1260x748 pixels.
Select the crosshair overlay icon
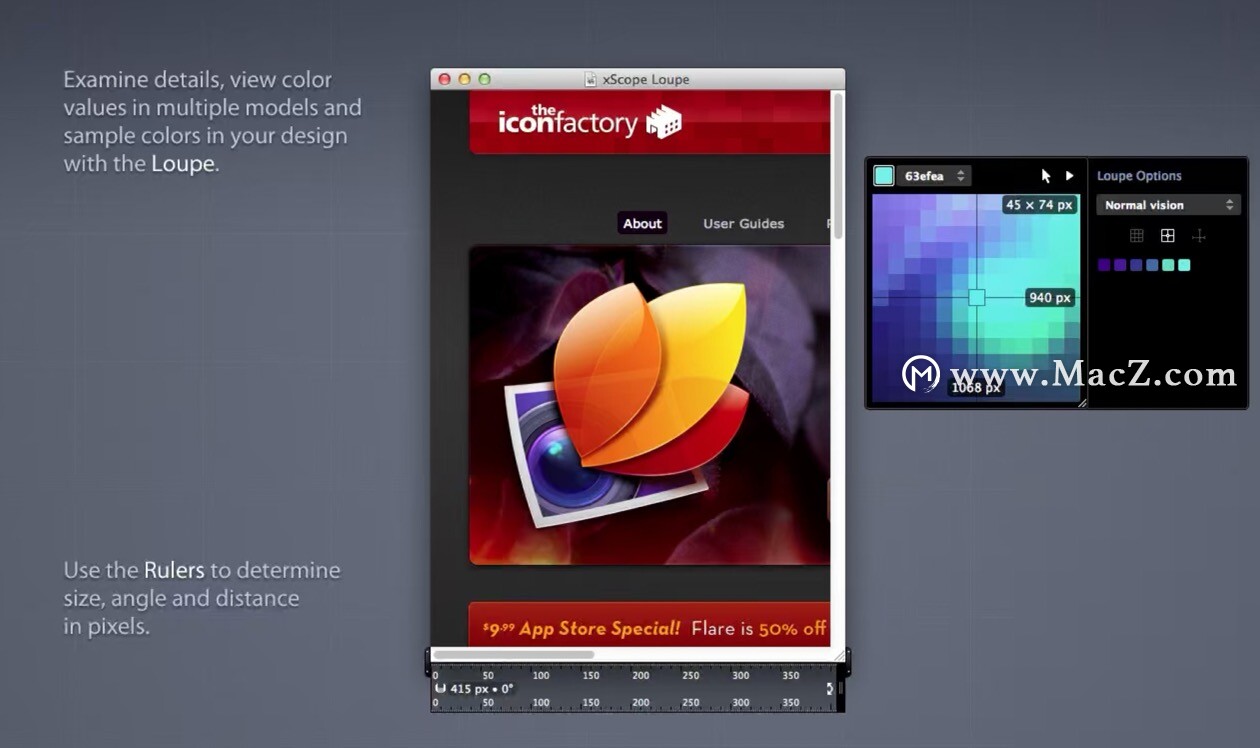click(x=1199, y=236)
